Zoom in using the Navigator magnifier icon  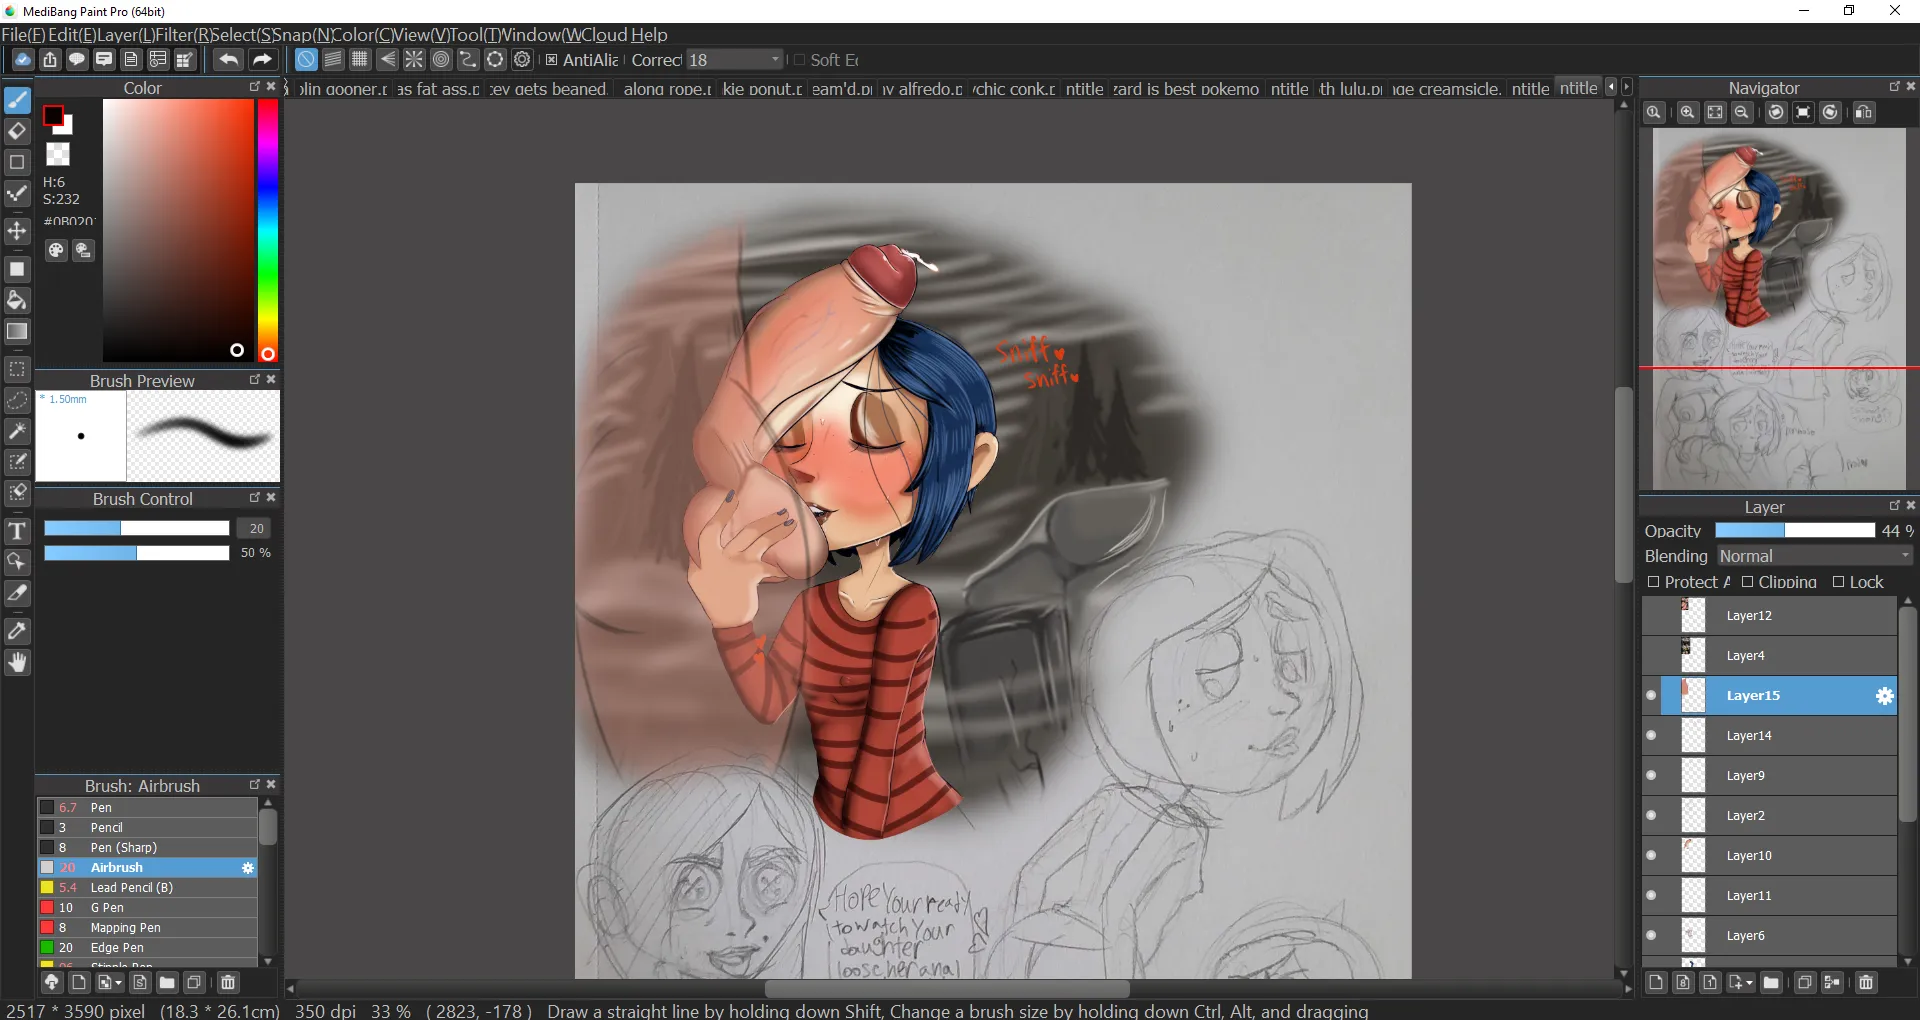pos(1687,112)
